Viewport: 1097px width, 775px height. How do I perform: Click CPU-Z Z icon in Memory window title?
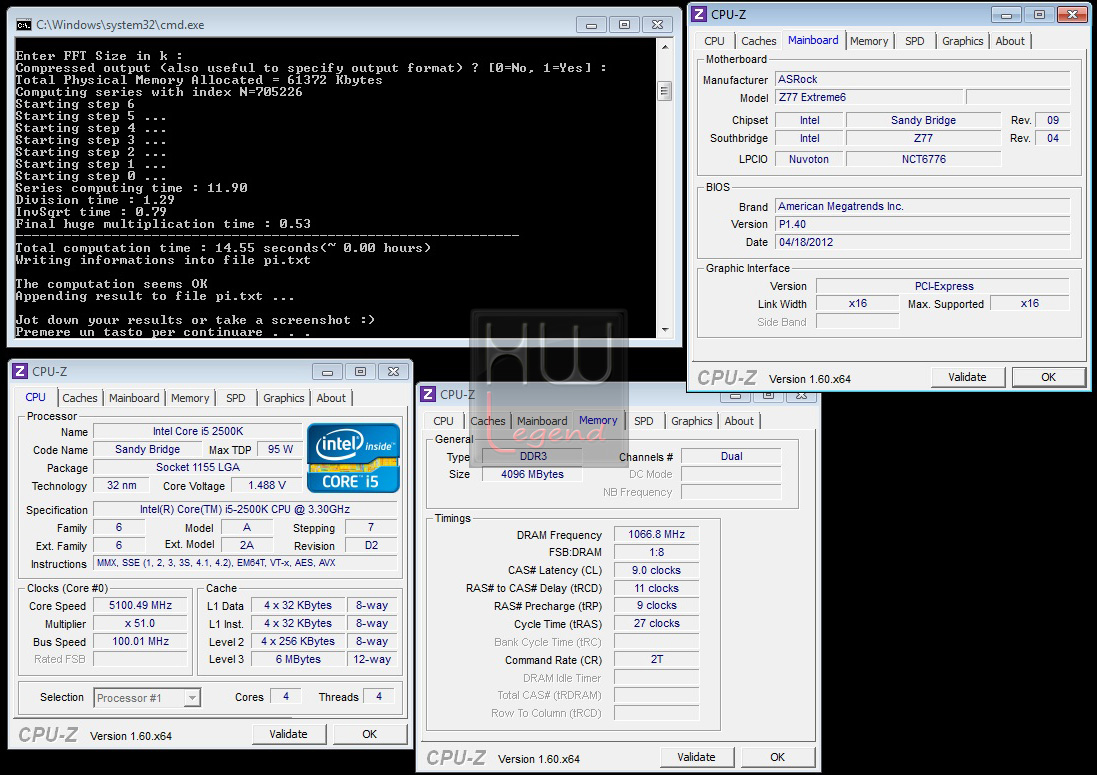click(x=428, y=394)
